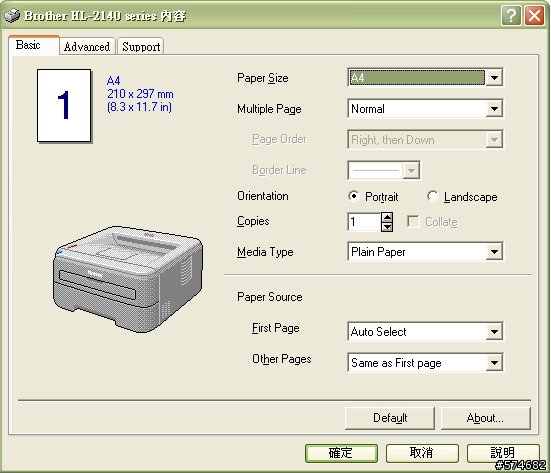Open the Other Pages paper source dropdown
The image size is (551, 473).
coord(425,362)
